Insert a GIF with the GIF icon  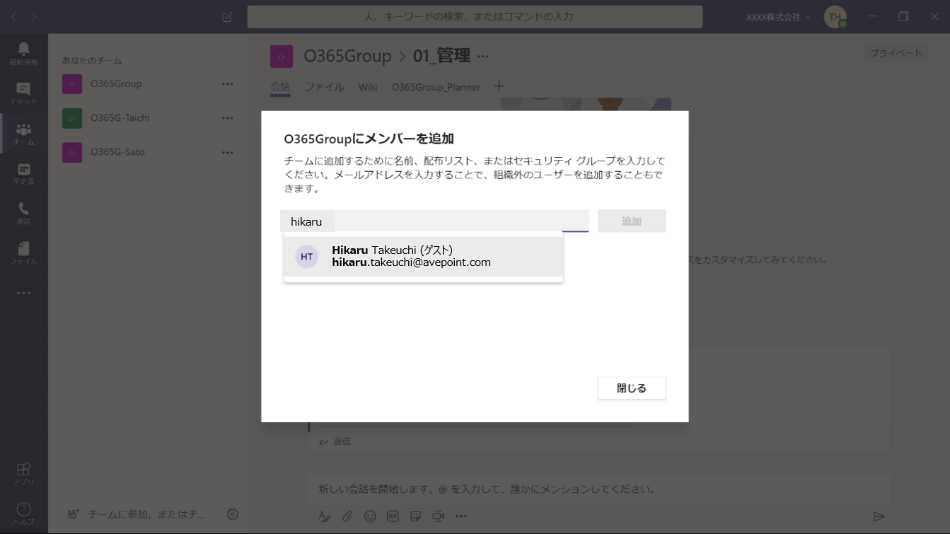(x=393, y=516)
